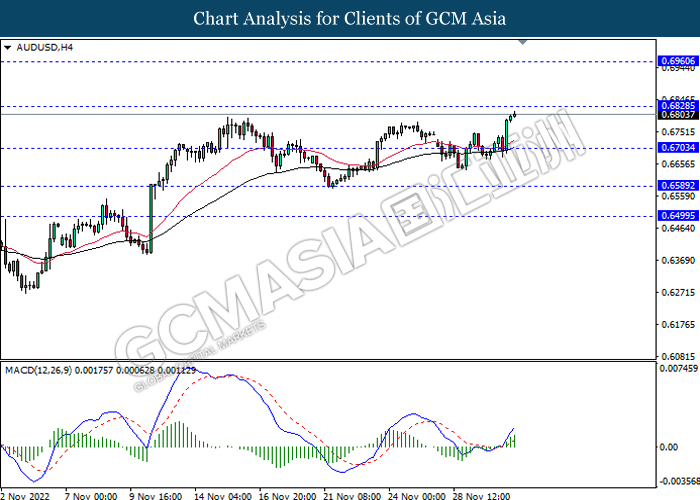Select the 0.65892 price level label
Screen dimensions: 700x500
(x=678, y=185)
